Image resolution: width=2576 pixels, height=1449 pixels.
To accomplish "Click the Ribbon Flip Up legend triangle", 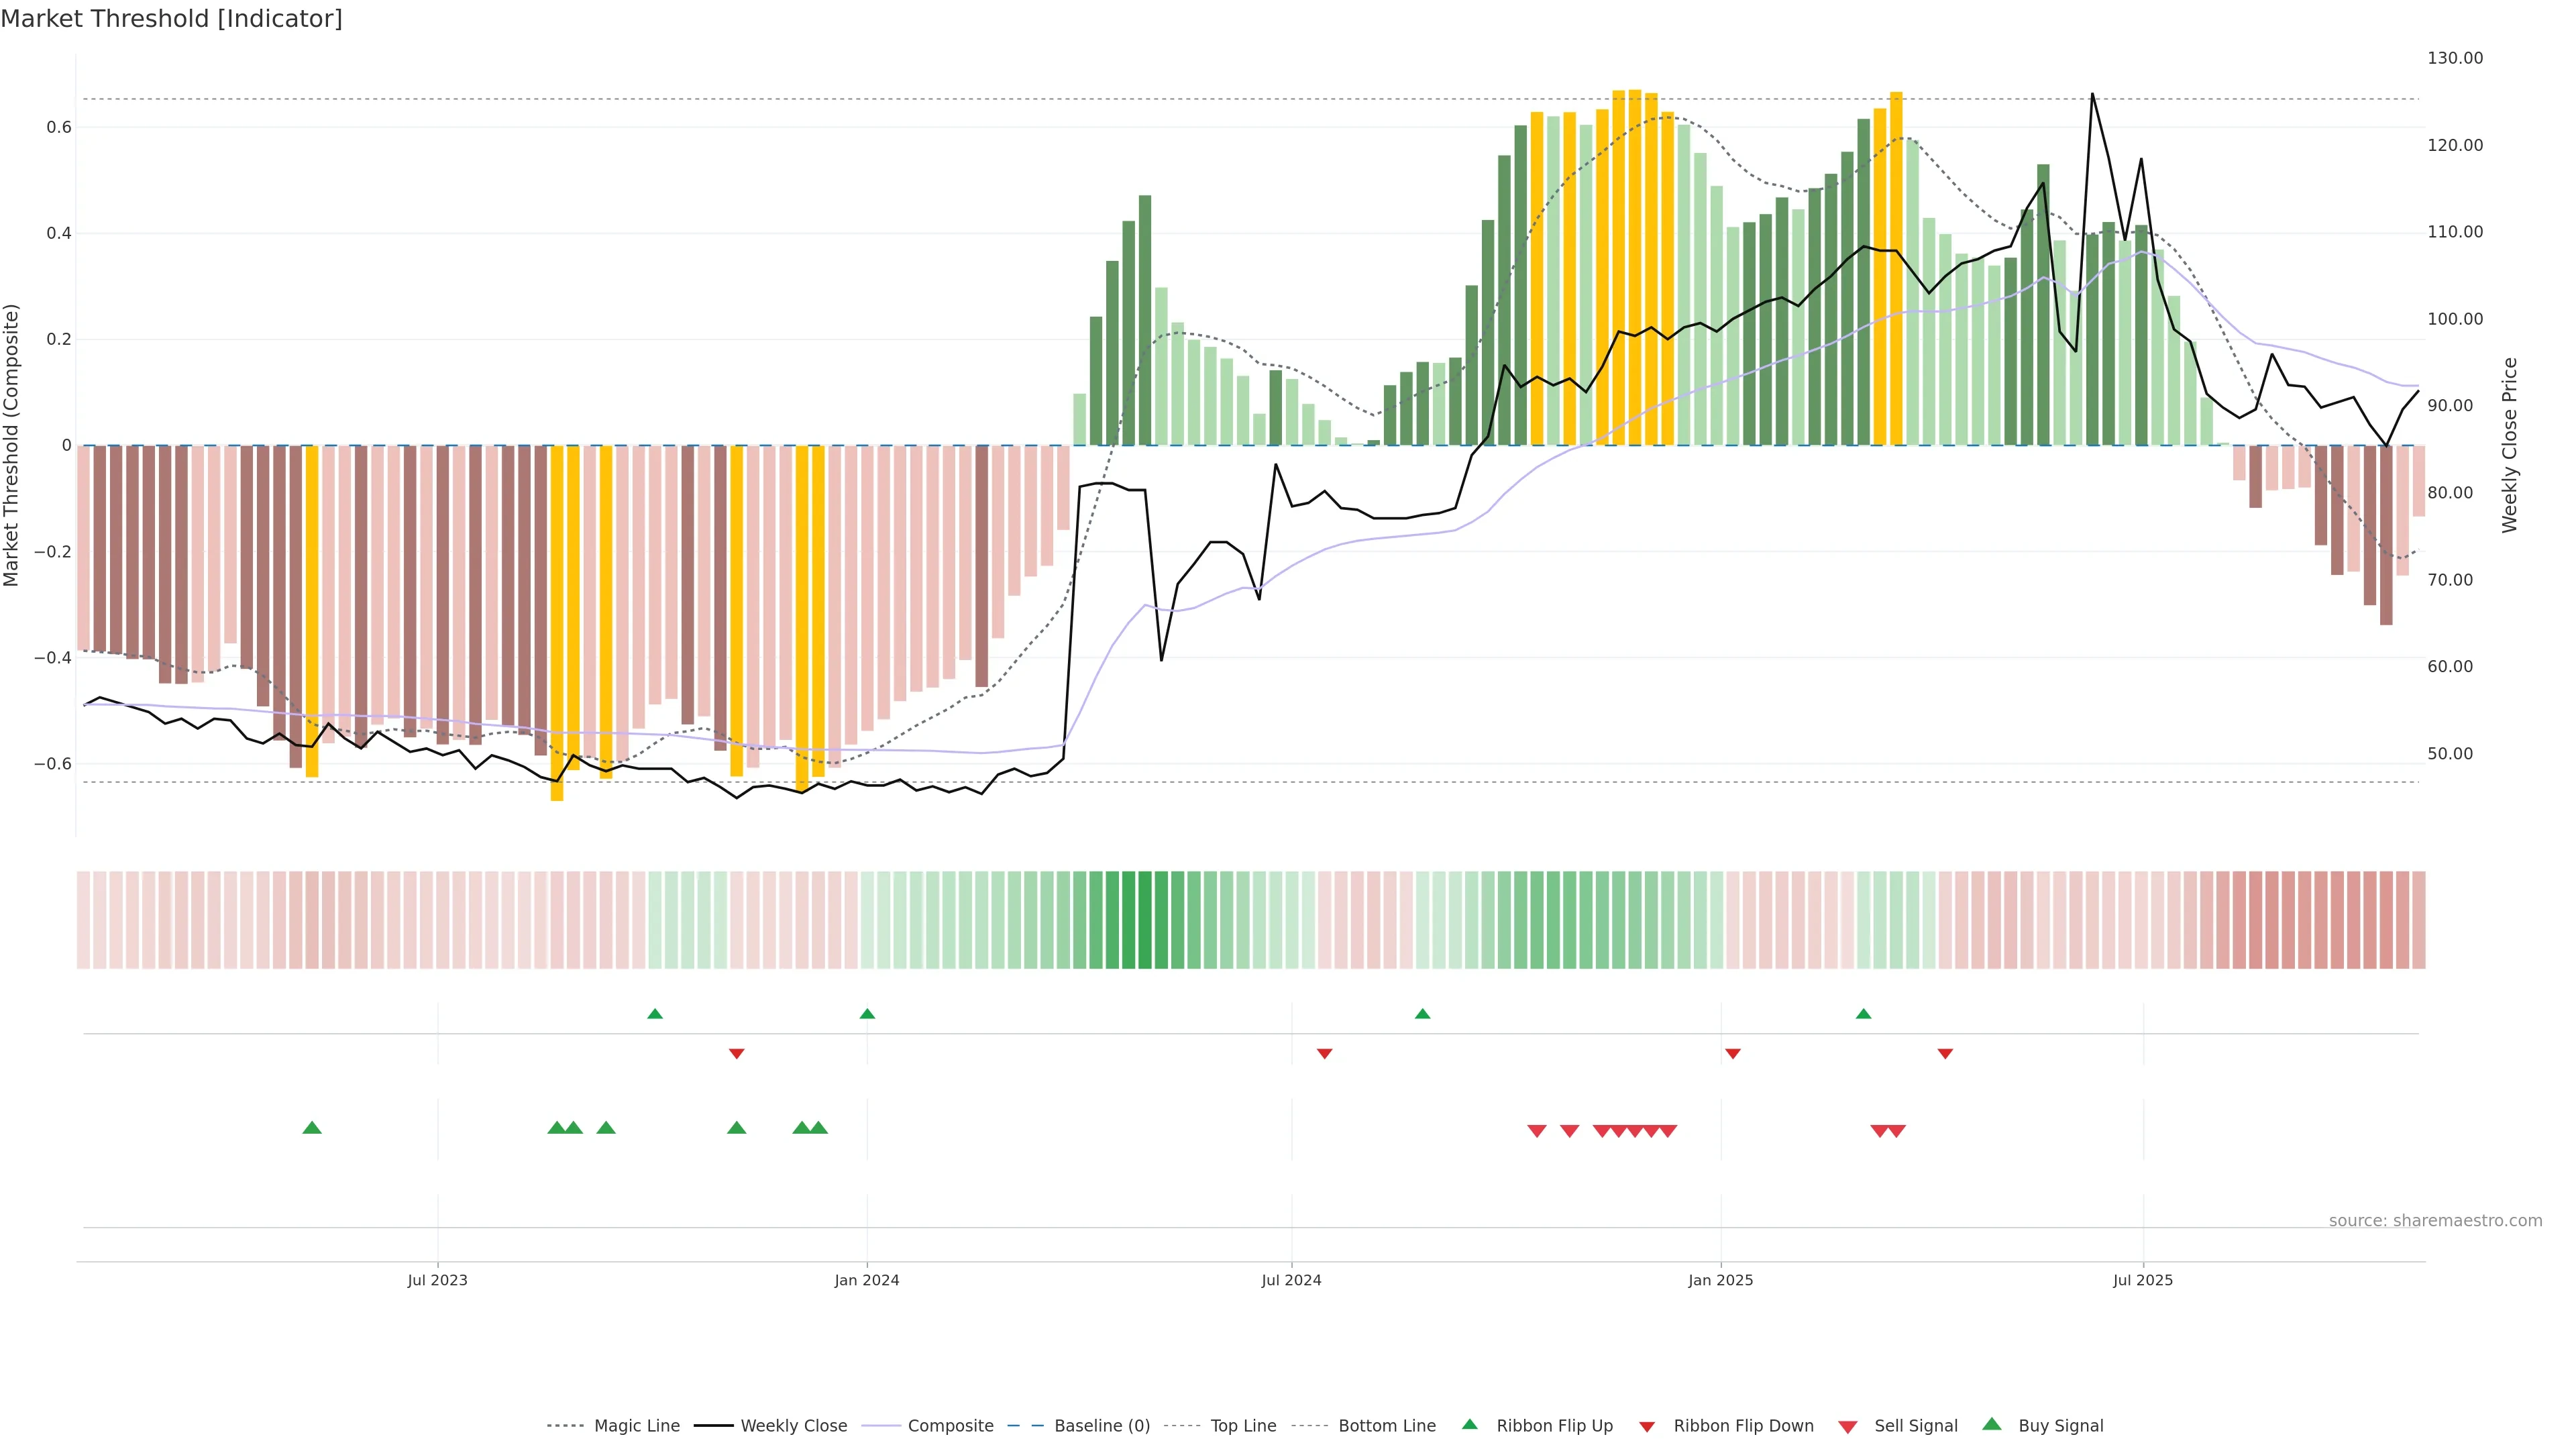I will (x=1469, y=1424).
